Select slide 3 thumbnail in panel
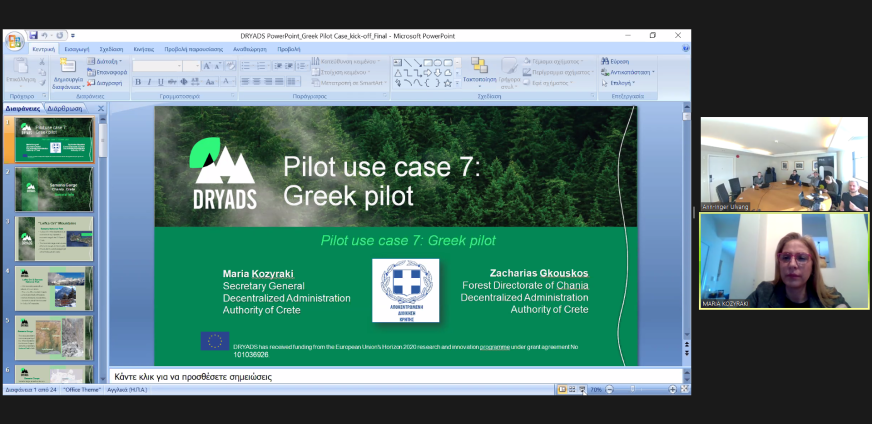The width and height of the screenshot is (872, 424). [x=55, y=240]
